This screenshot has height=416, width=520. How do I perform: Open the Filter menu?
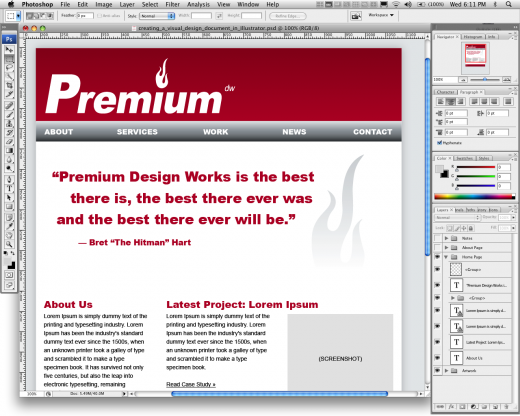pyautogui.click(x=173, y=4)
